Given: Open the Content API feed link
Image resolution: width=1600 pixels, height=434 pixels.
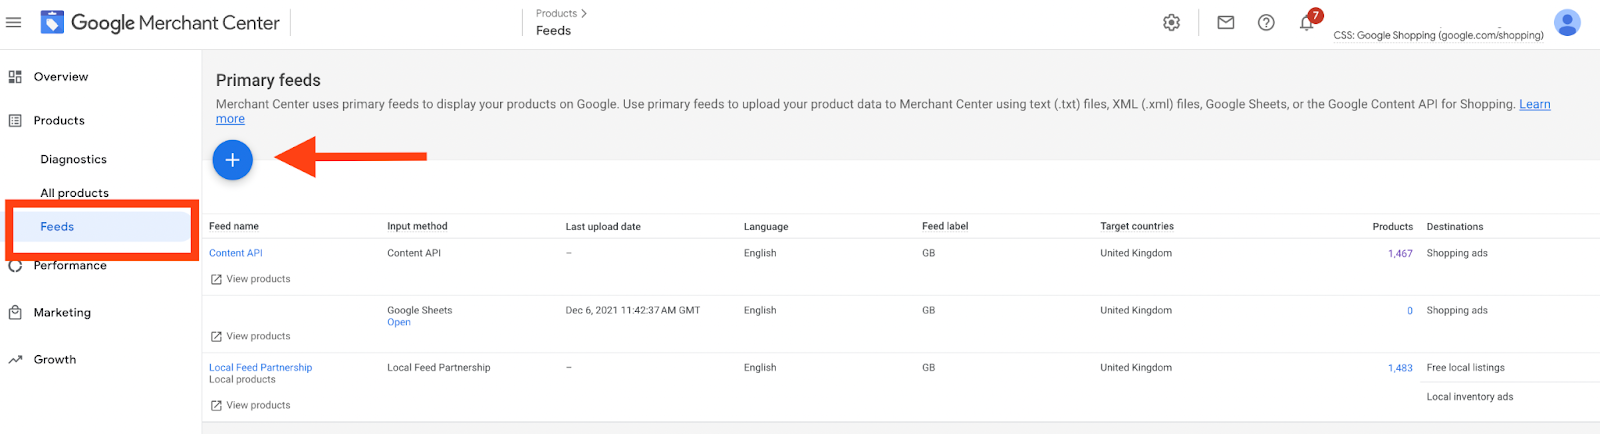Looking at the screenshot, I should [236, 253].
